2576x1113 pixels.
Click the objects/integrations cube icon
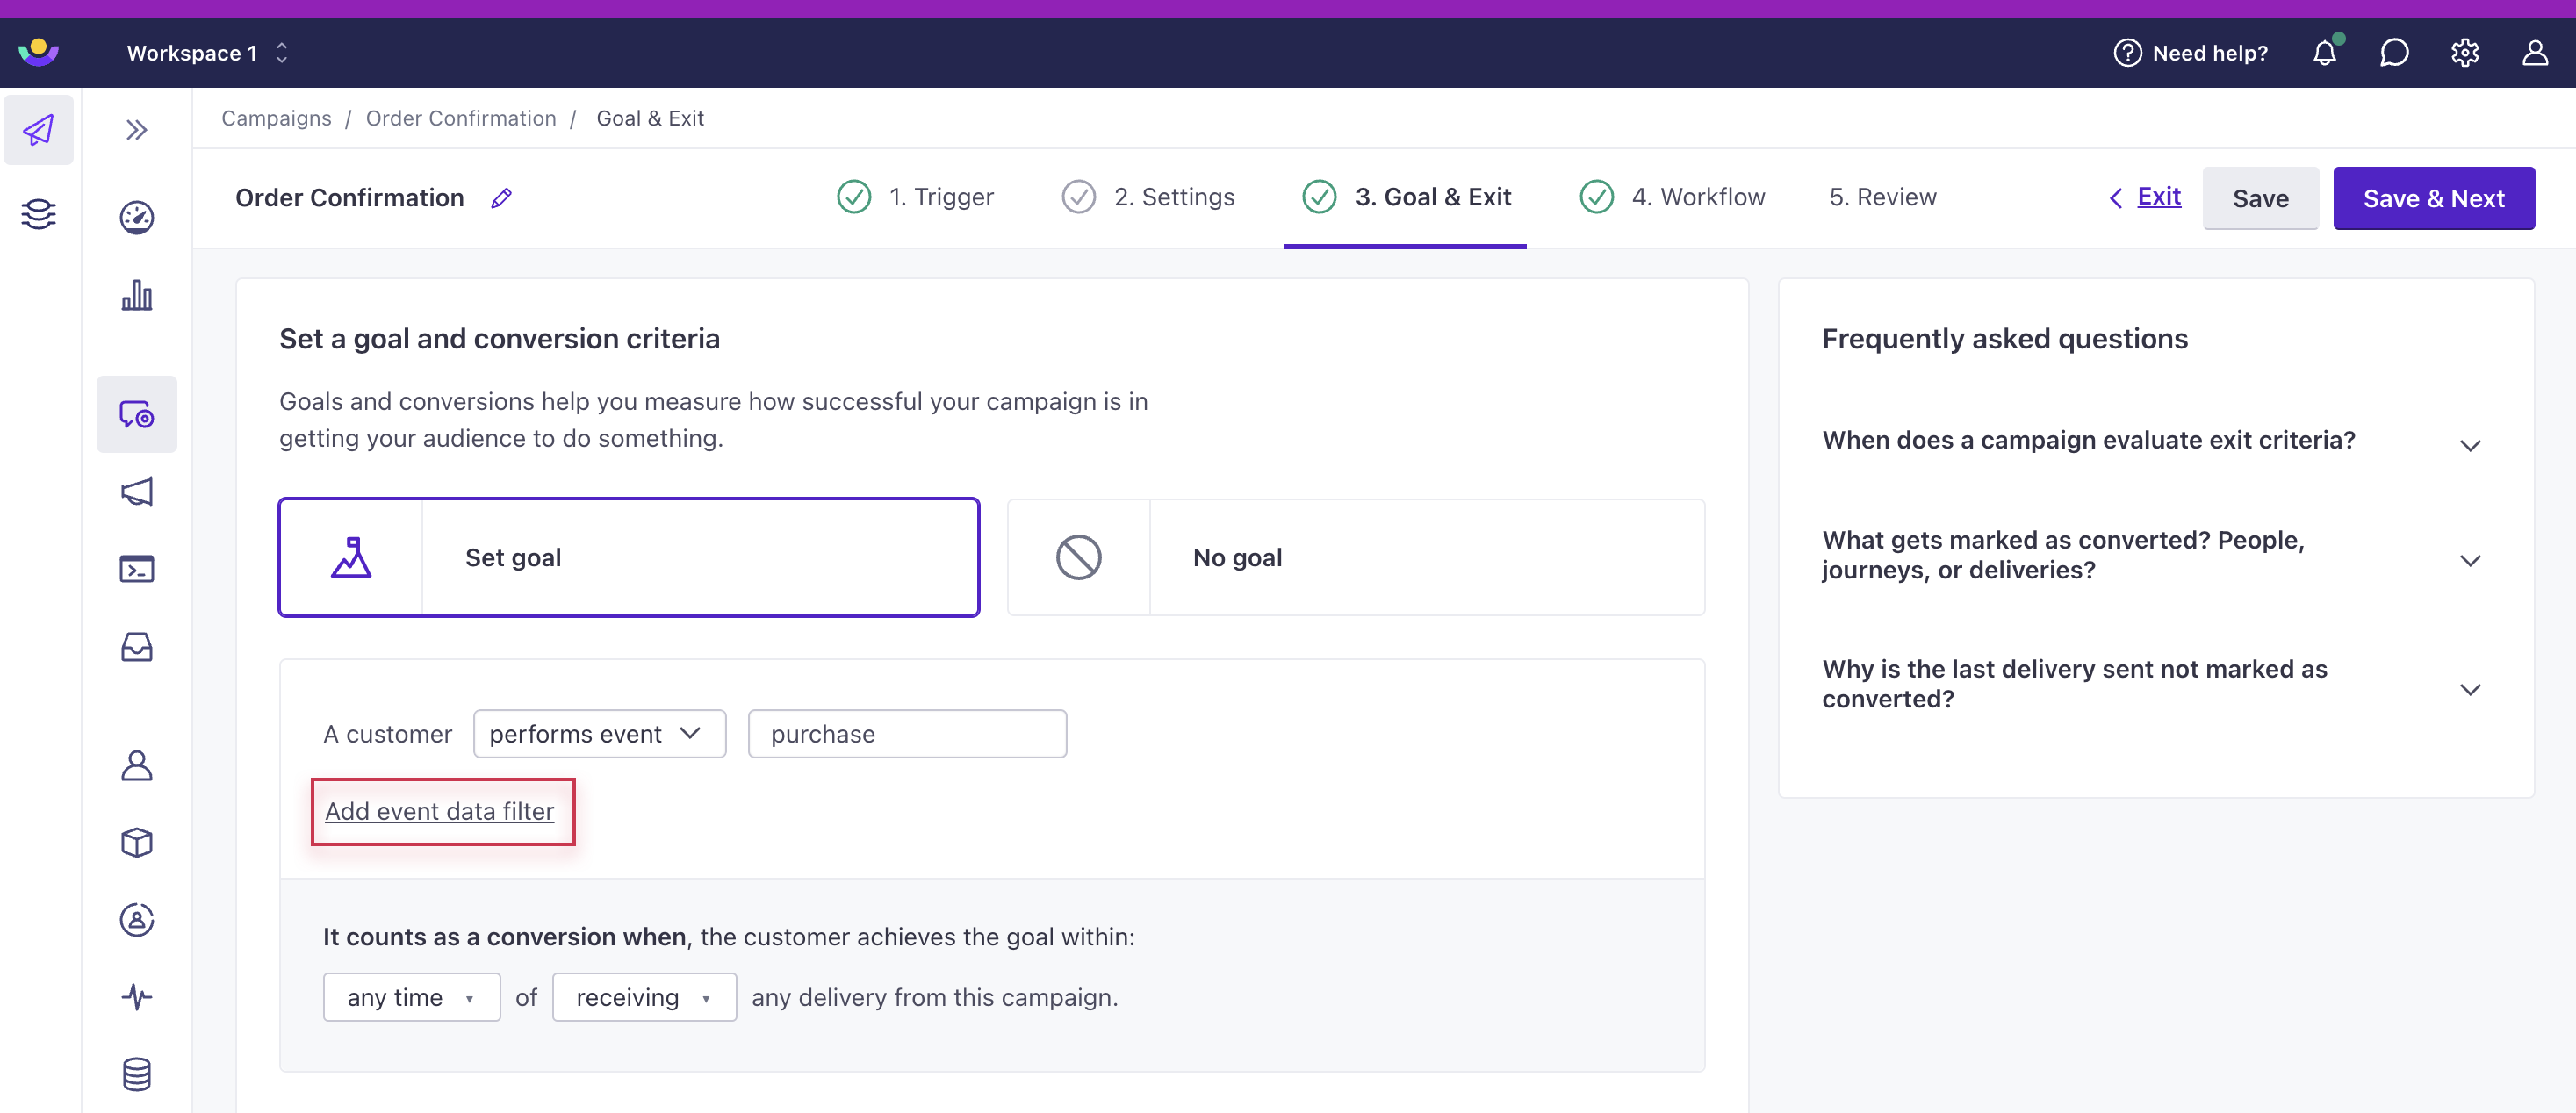[x=136, y=839]
